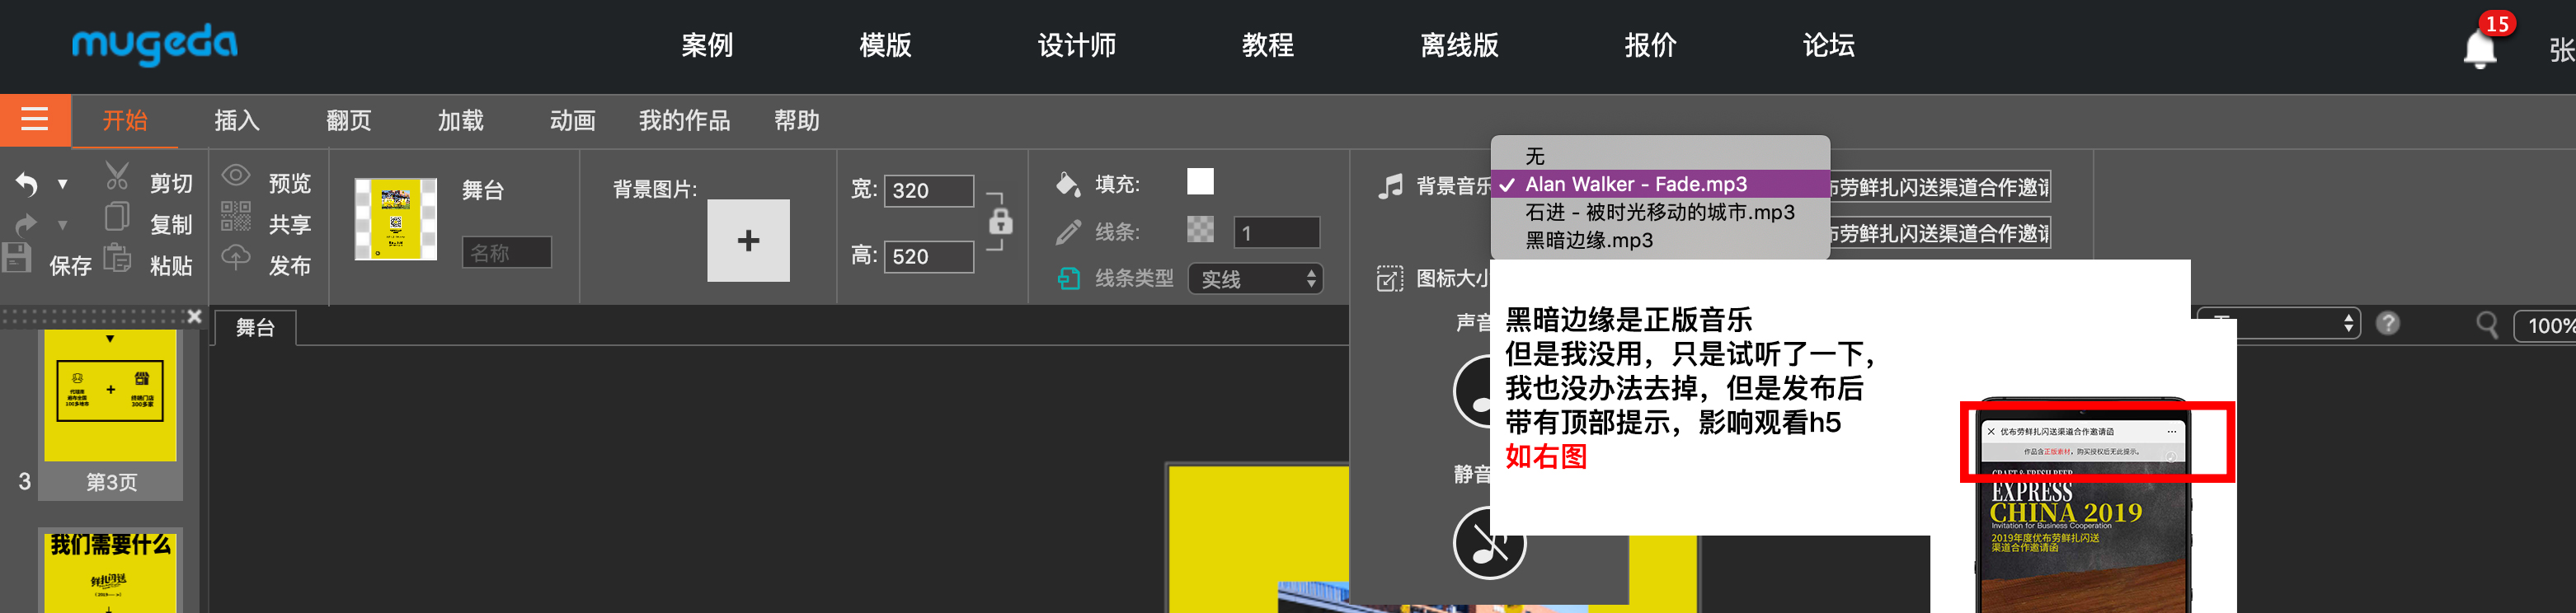Toggle the width-height lock icon
The height and width of the screenshot is (613, 2576).
click(1001, 222)
